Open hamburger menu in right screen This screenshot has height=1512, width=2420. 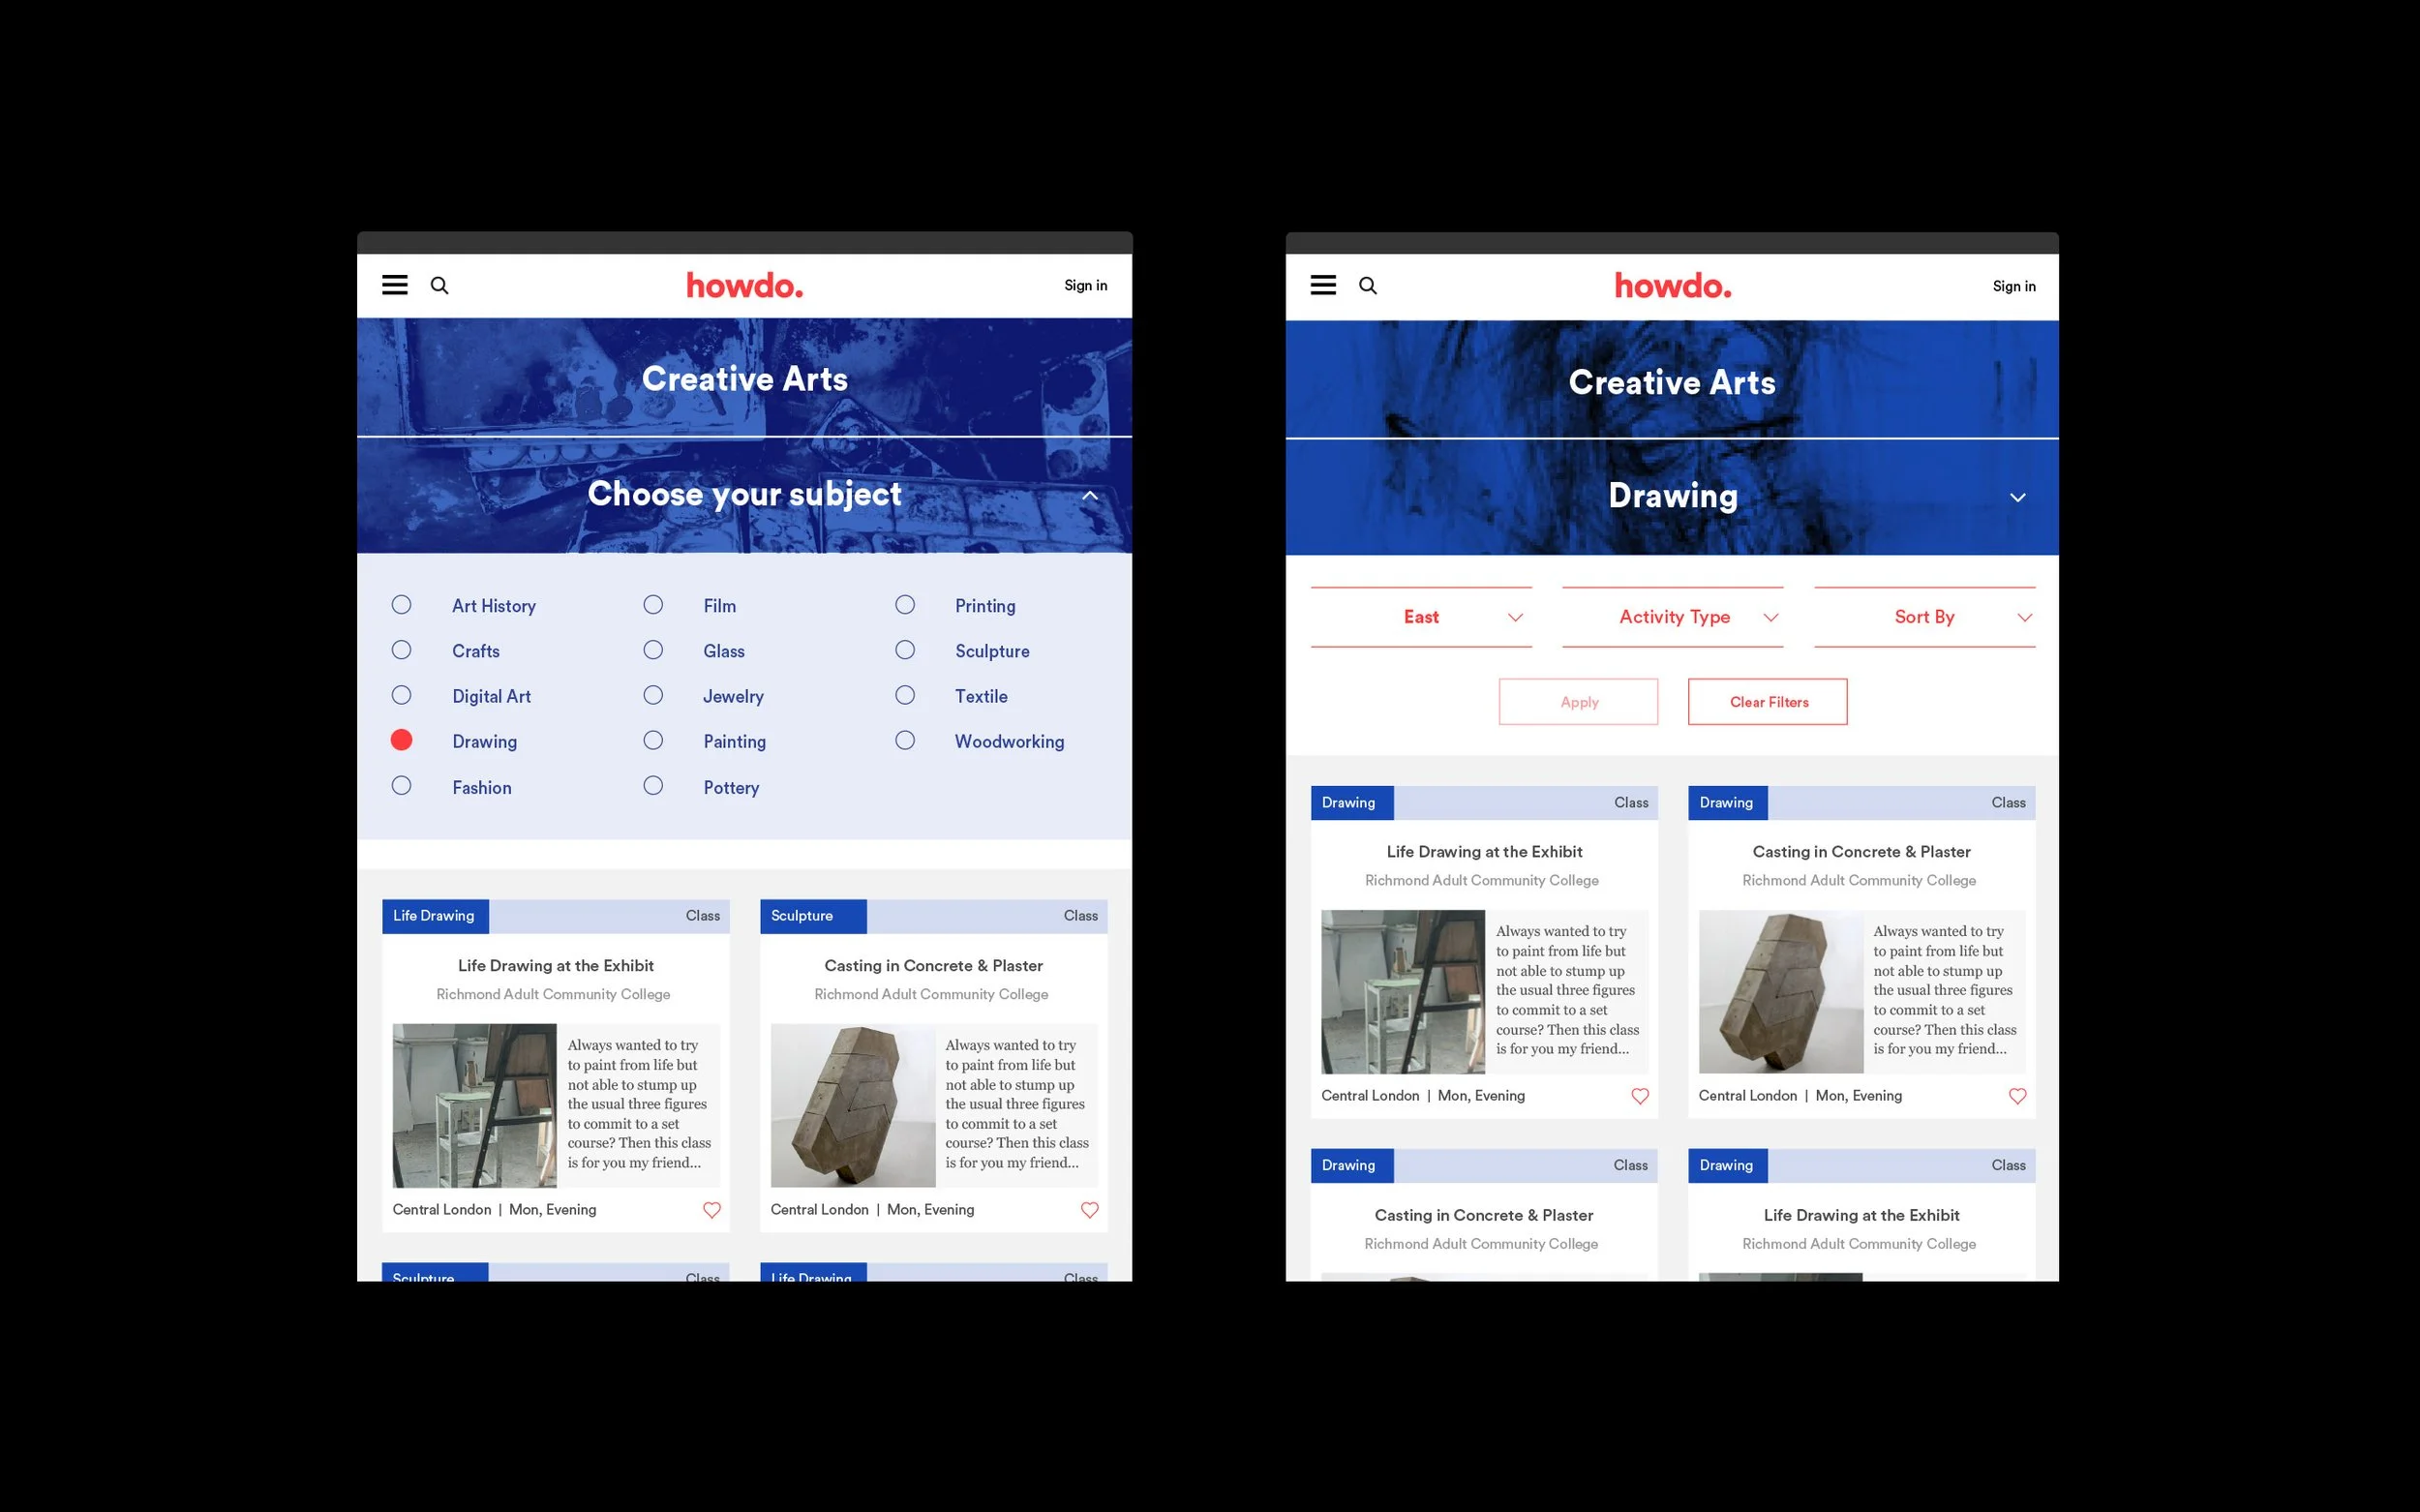(x=1323, y=285)
